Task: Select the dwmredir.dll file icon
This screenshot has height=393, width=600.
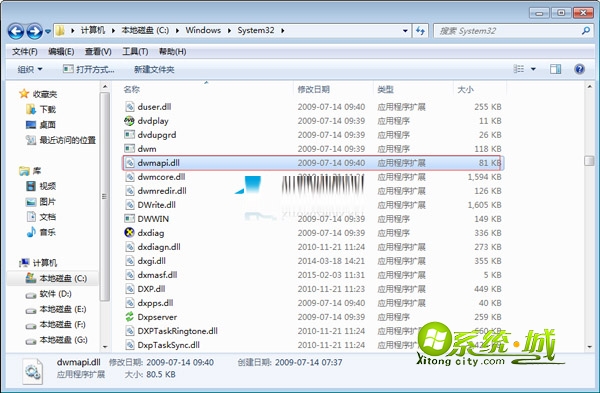Action: tap(130, 191)
